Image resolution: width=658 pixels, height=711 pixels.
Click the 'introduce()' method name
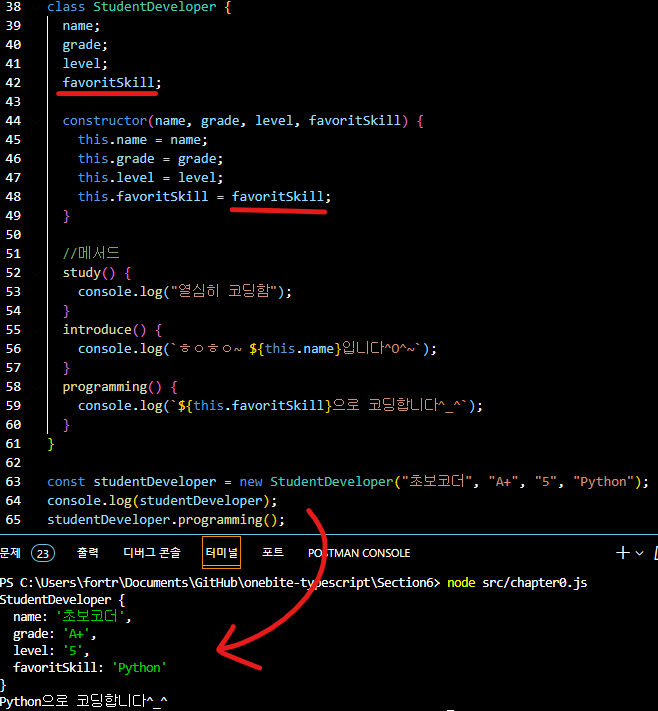[104, 330]
